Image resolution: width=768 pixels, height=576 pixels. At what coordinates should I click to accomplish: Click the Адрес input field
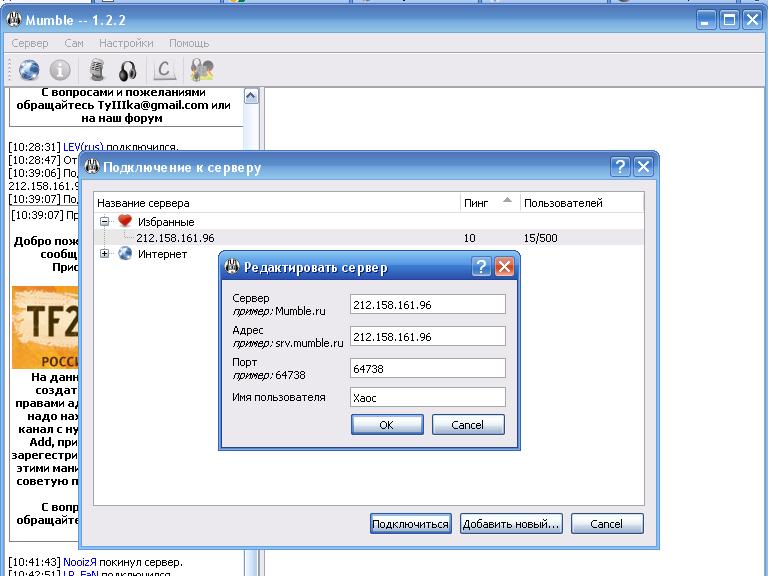[428, 336]
